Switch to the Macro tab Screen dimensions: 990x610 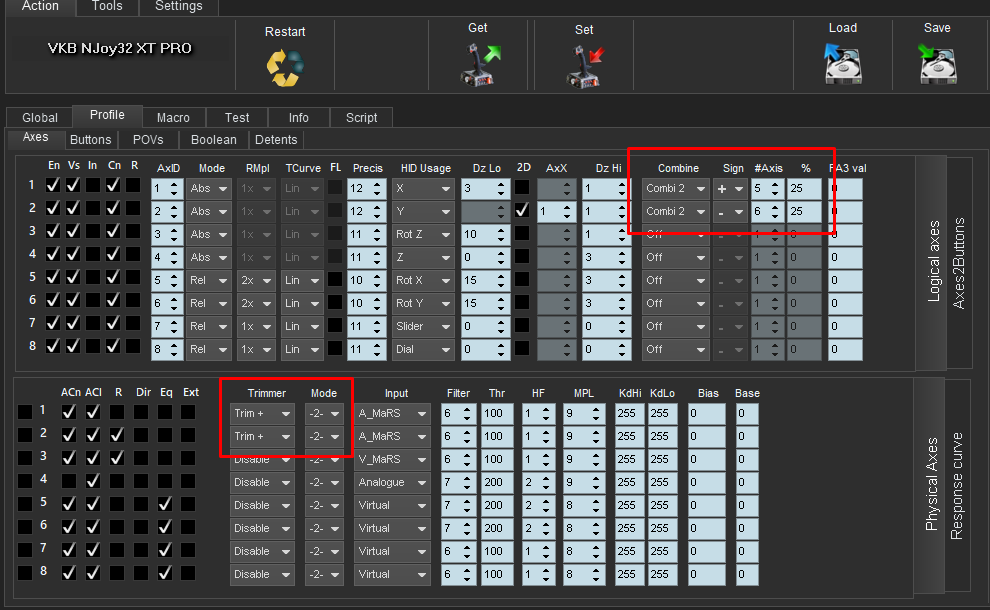[173, 117]
